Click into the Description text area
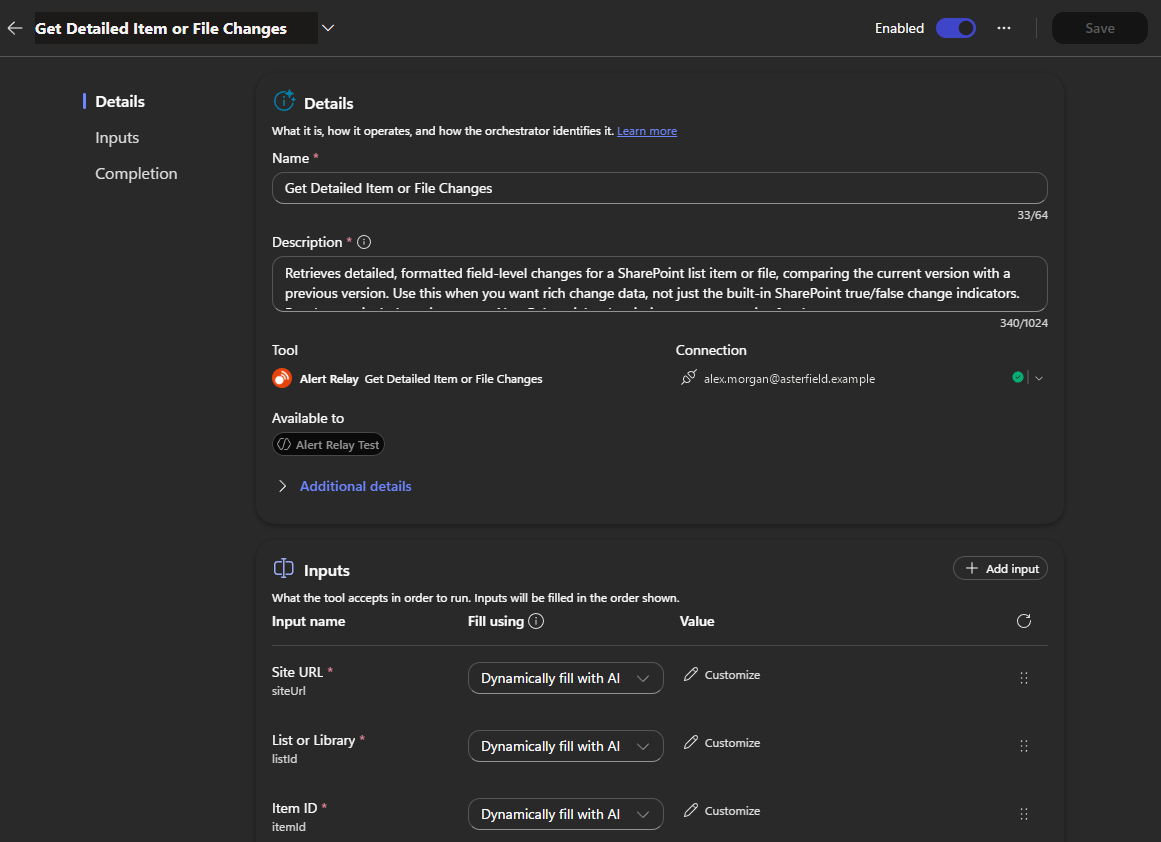 (x=660, y=284)
